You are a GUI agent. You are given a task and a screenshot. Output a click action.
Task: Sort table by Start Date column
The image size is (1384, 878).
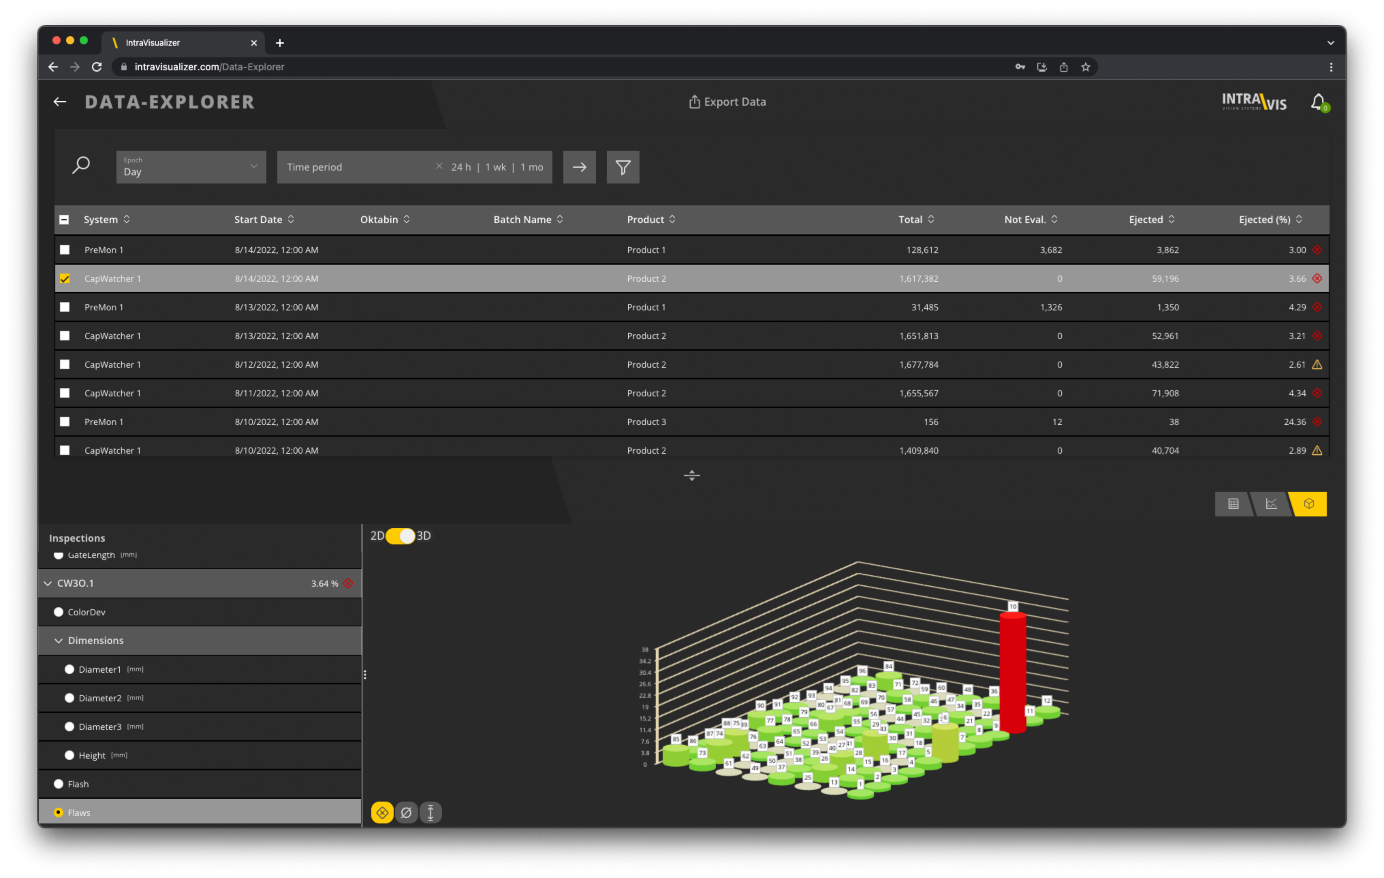pos(264,220)
